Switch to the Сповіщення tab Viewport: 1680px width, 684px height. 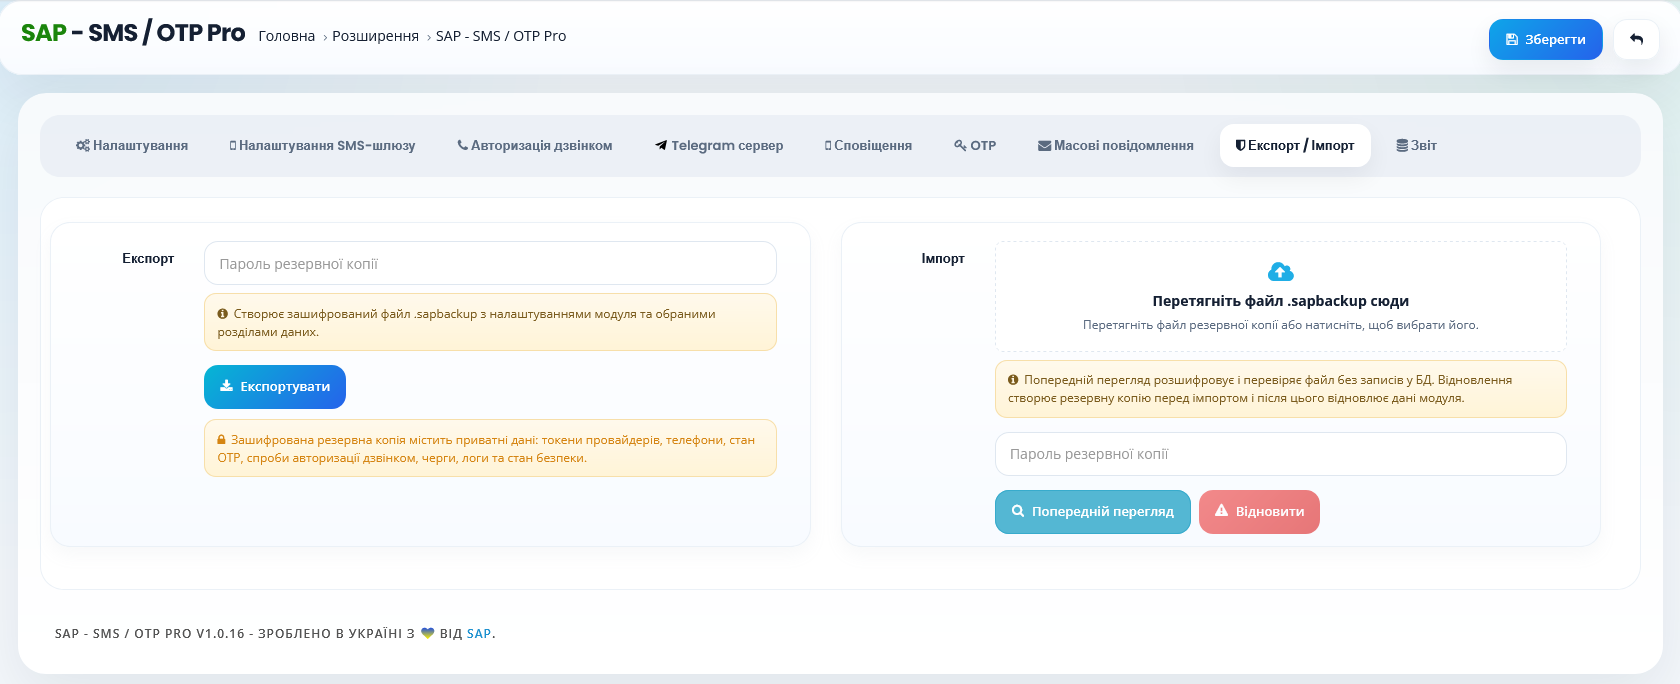click(868, 146)
